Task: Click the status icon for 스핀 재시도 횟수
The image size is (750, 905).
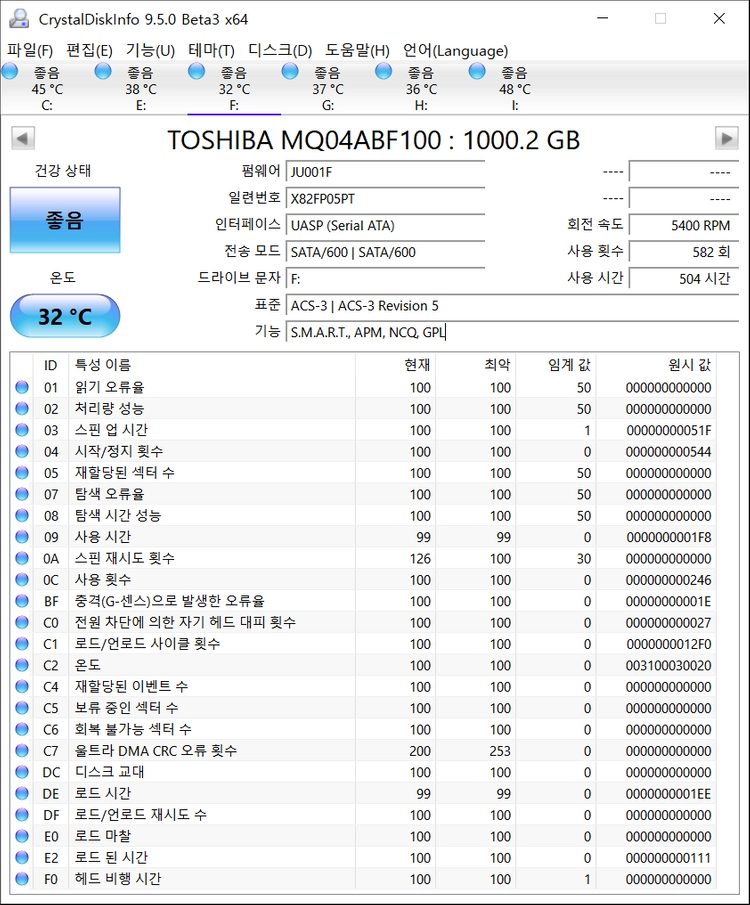Action: (x=22, y=558)
